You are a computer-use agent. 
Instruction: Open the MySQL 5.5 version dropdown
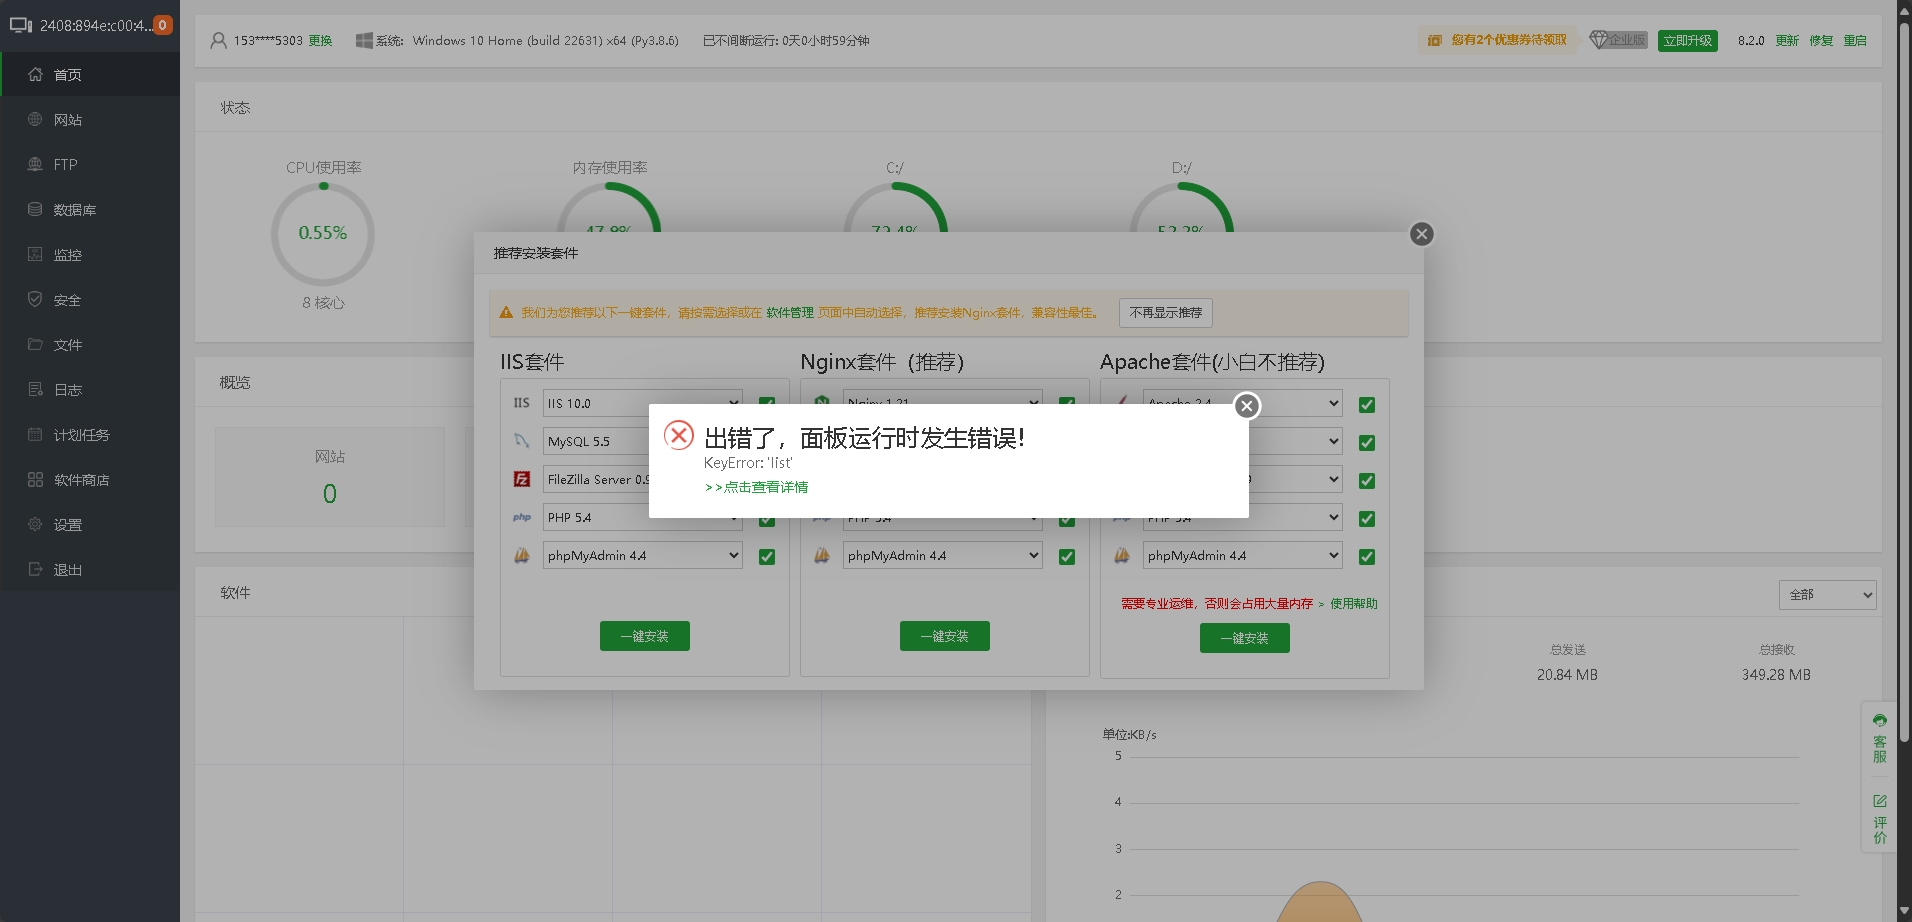click(596, 441)
